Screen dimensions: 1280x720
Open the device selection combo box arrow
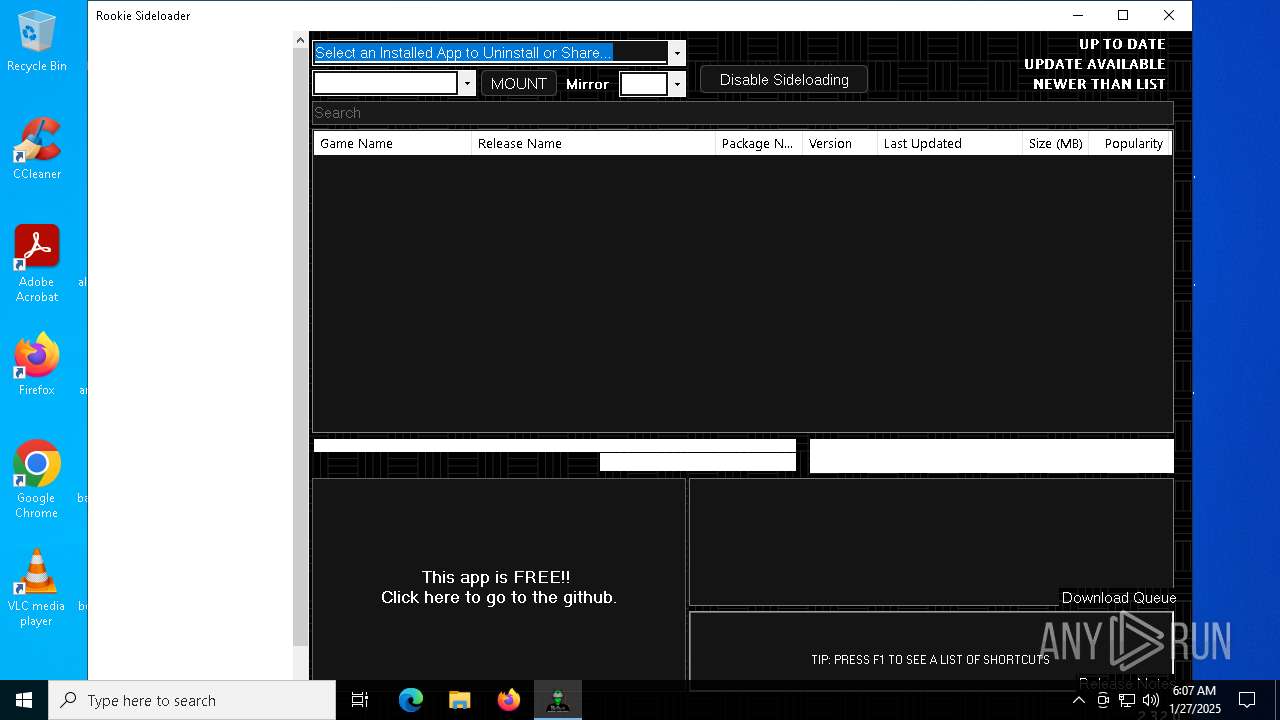tap(467, 84)
